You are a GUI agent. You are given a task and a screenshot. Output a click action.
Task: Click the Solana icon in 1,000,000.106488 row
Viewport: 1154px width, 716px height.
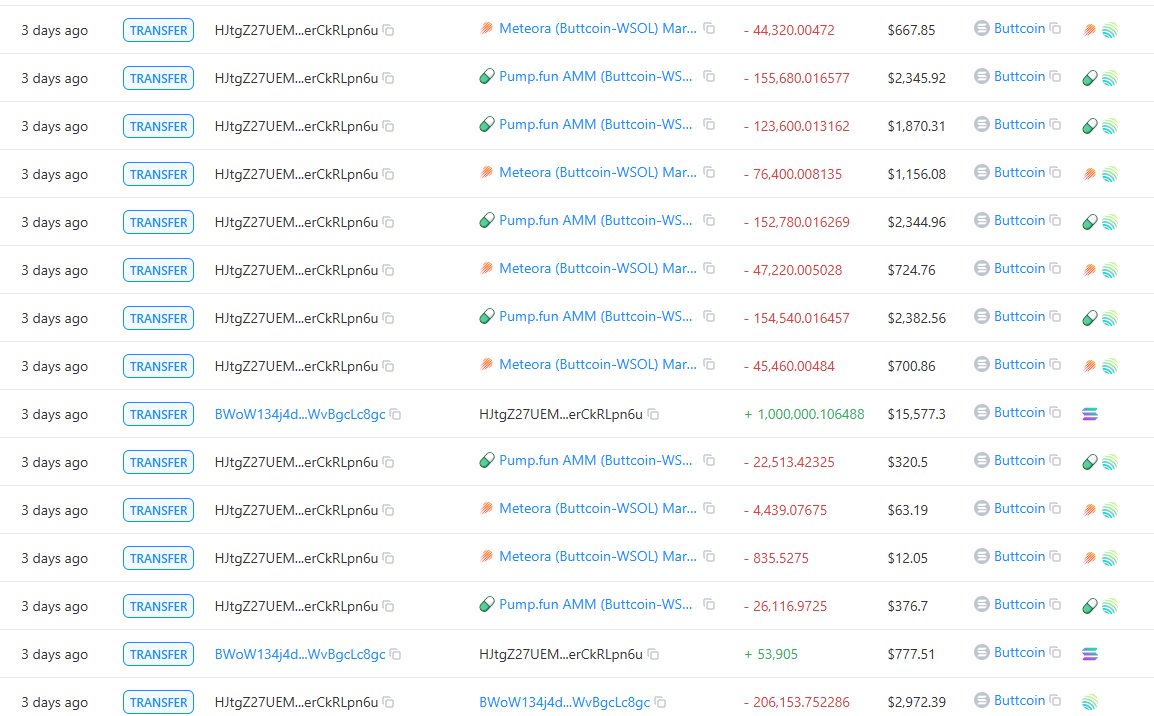(x=1090, y=414)
